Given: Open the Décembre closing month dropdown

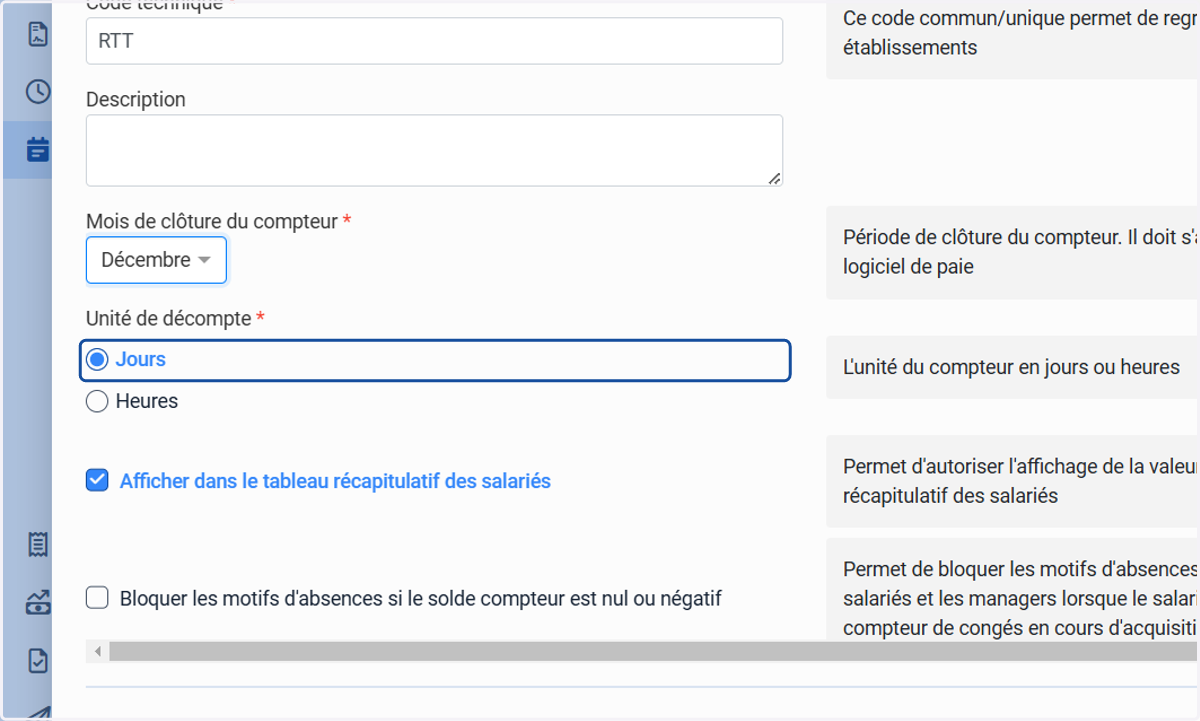Looking at the screenshot, I should pyautogui.click(x=156, y=260).
